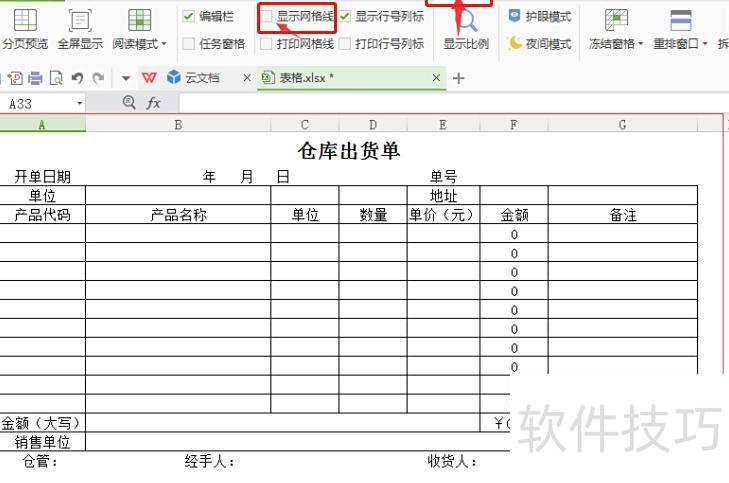729x483 pixels.
Task: Click the 数量 header cell
Action: coord(373,215)
